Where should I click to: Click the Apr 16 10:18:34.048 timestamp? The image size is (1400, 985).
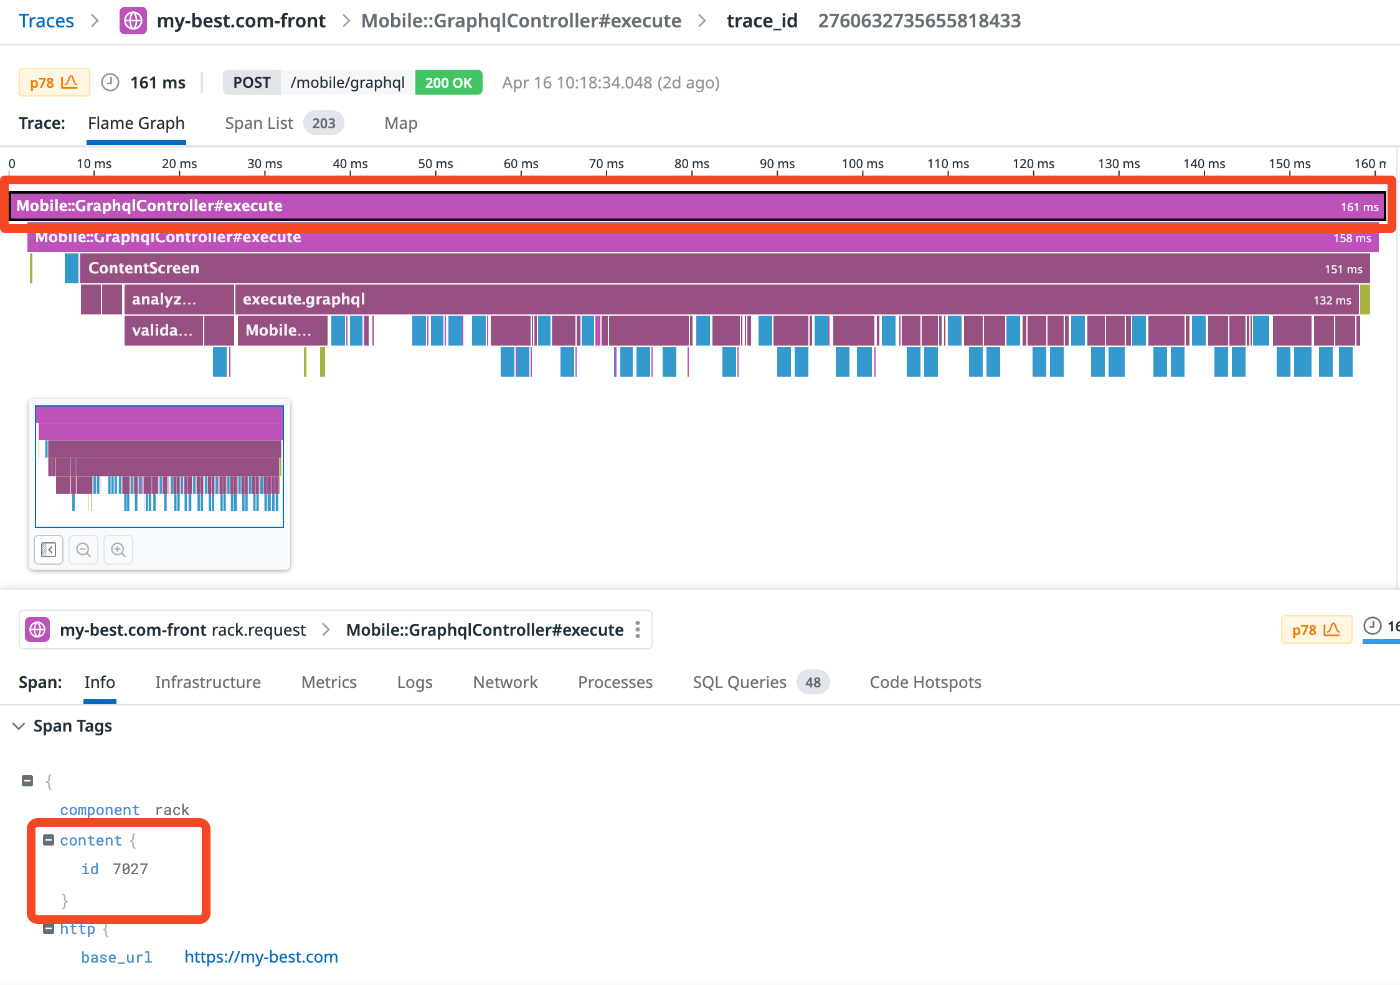(577, 83)
